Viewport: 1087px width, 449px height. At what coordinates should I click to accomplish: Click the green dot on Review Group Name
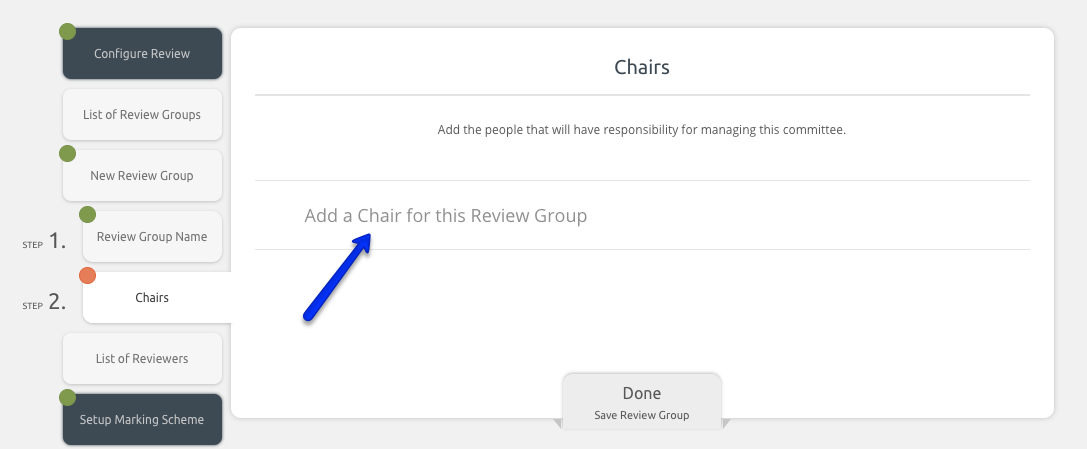pos(87,215)
